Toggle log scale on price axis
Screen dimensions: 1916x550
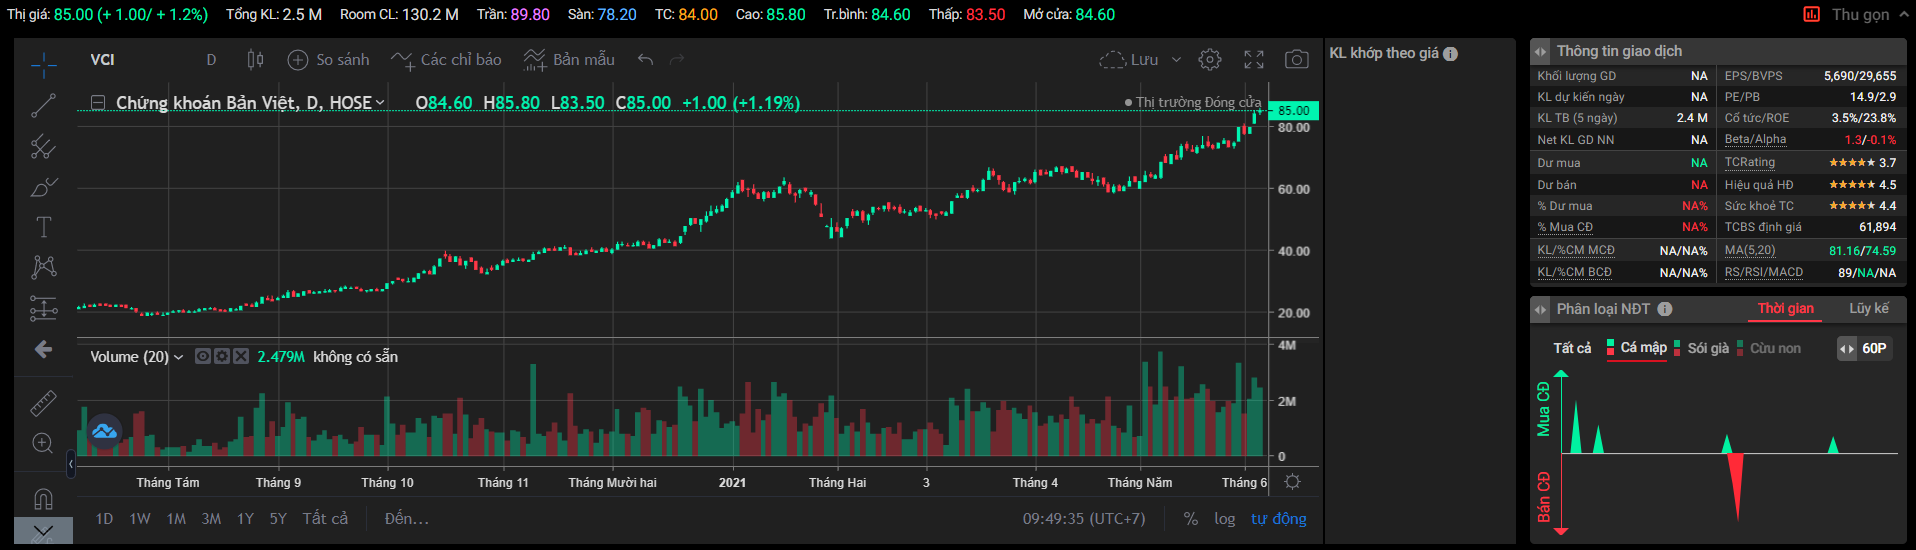(x=1224, y=519)
